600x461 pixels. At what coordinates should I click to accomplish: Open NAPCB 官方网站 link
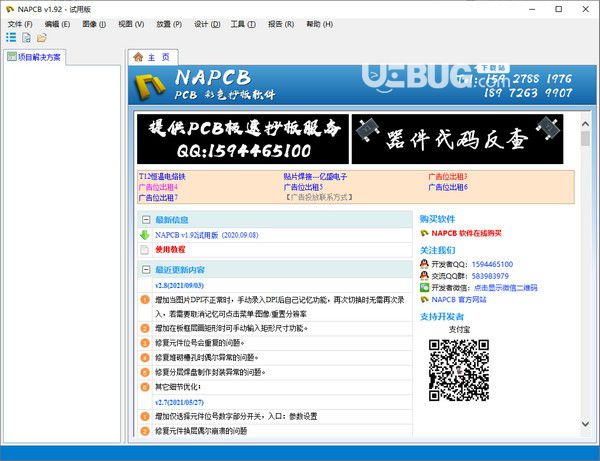coord(459,300)
